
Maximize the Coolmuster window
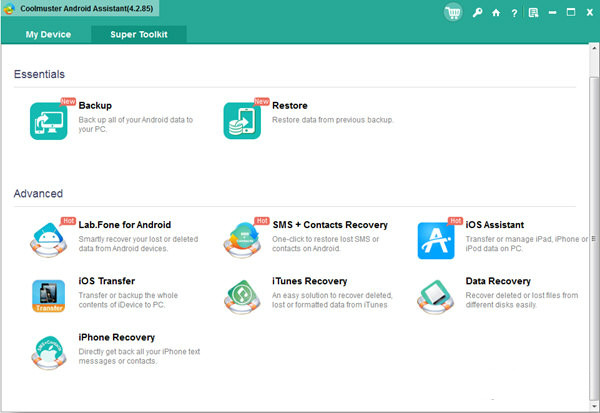tap(571, 13)
